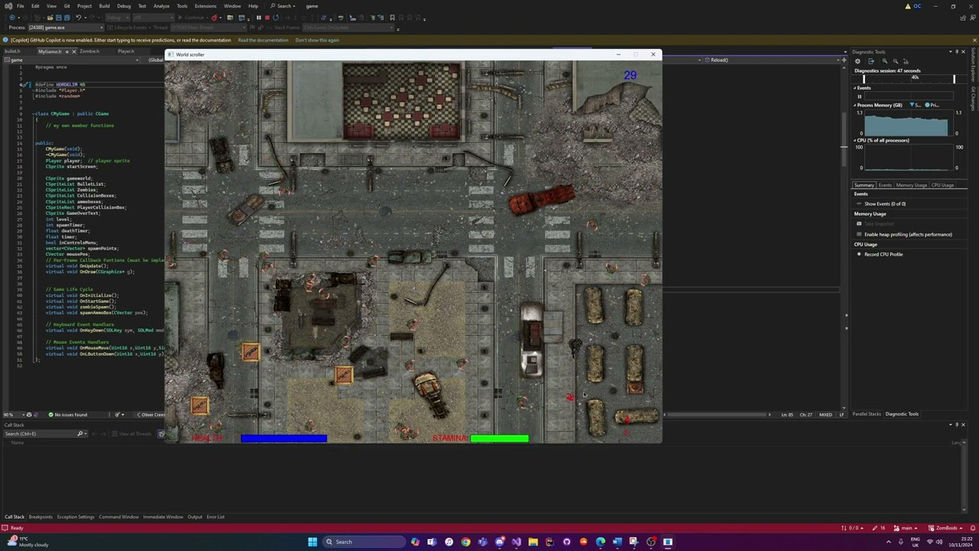The image size is (979, 551).
Task: Click the Windows taskbar Search box
Action: pos(364,542)
